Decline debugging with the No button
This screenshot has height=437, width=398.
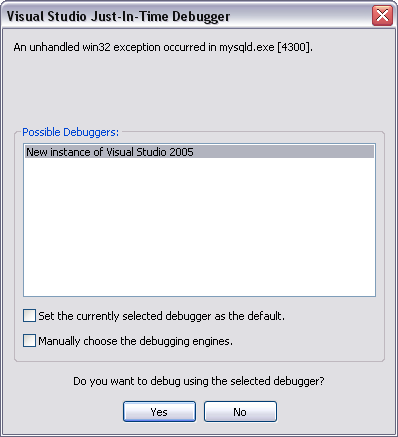[x=240, y=412]
